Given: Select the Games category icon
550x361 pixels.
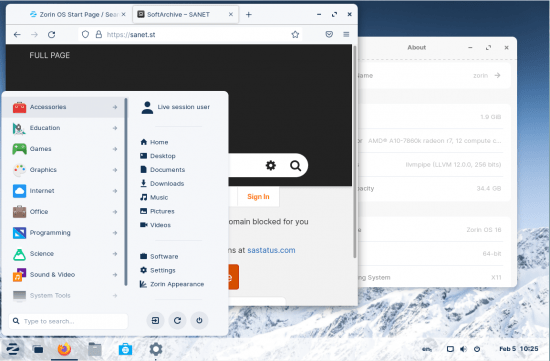Looking at the screenshot, I should coord(19,149).
